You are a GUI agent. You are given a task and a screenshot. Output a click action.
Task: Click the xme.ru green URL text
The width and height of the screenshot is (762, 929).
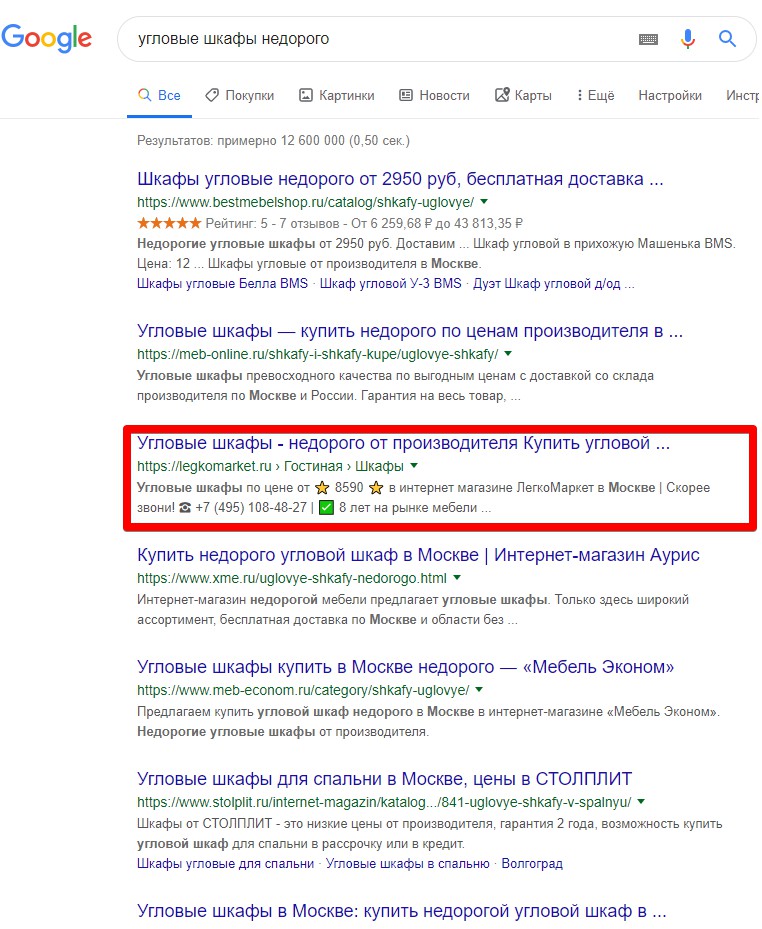click(x=292, y=578)
